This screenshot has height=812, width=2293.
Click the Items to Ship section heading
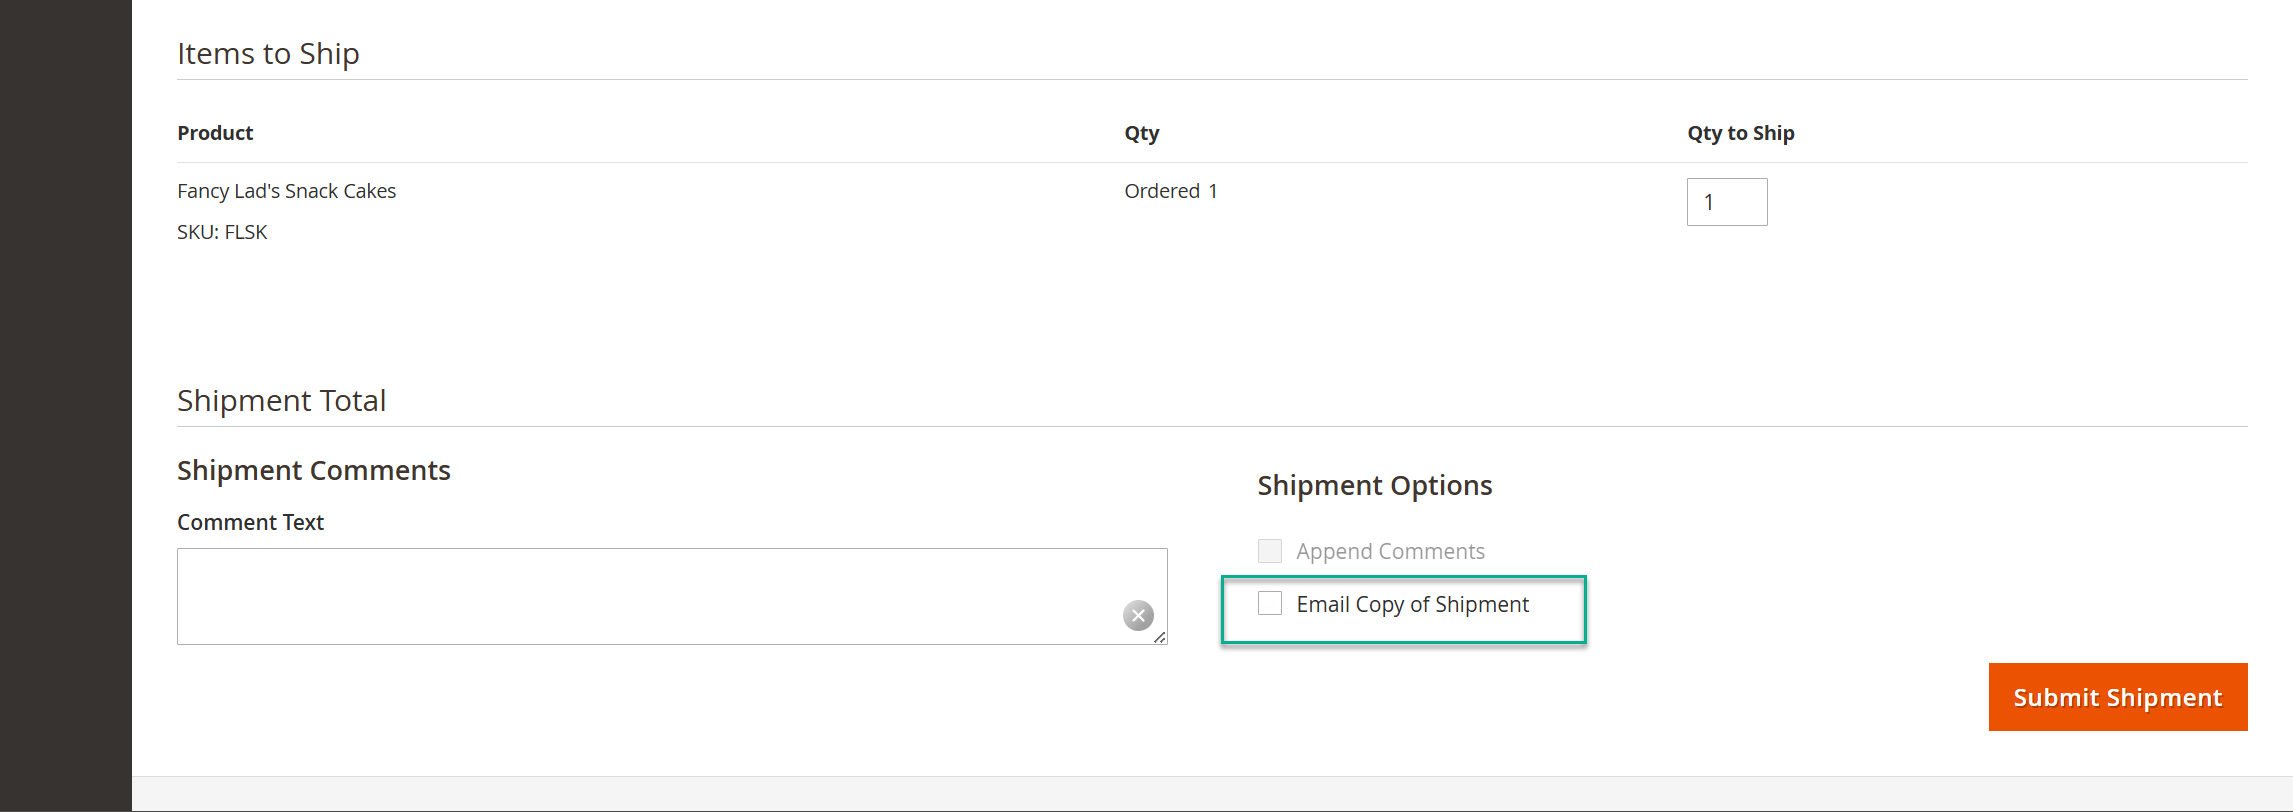(268, 53)
